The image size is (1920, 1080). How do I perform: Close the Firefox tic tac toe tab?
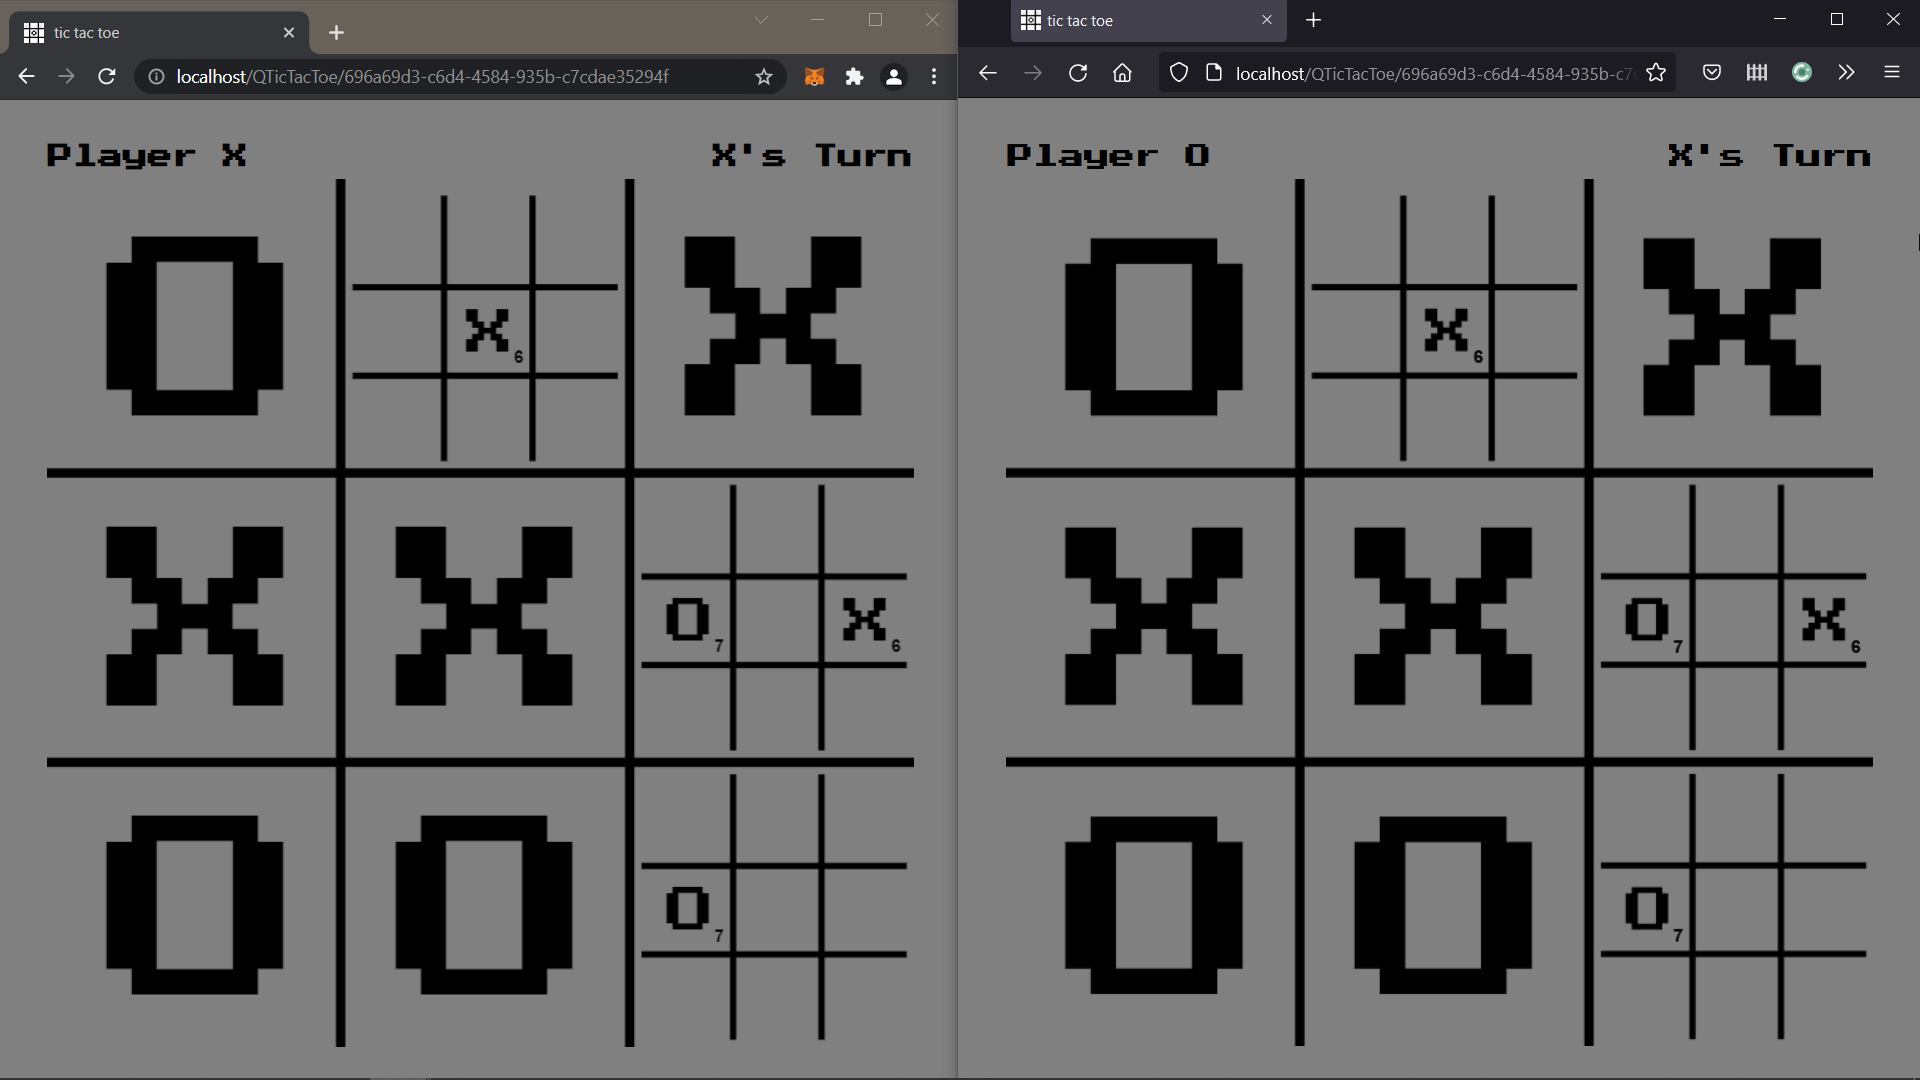click(1267, 20)
